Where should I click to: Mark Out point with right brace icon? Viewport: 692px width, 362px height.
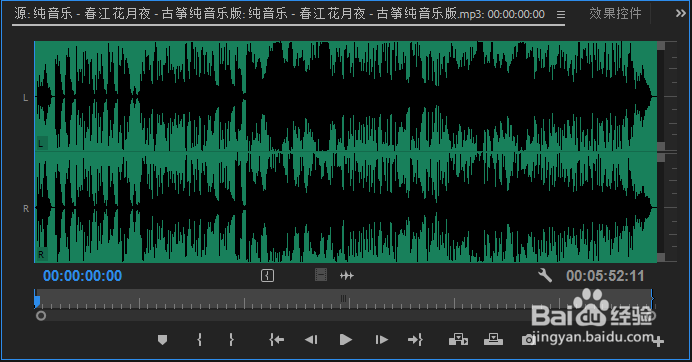point(231,339)
